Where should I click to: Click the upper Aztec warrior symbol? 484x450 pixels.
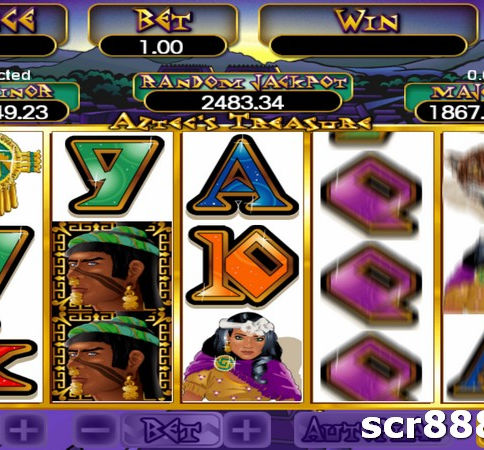(112, 267)
